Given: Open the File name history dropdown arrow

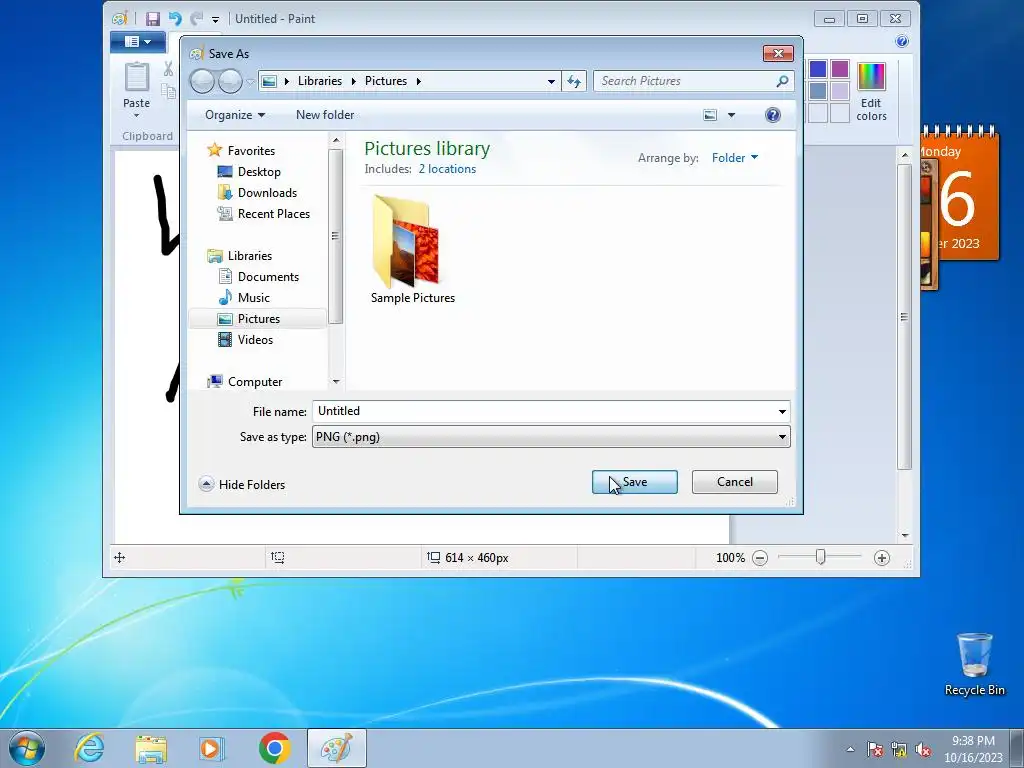Looking at the screenshot, I should tap(782, 411).
